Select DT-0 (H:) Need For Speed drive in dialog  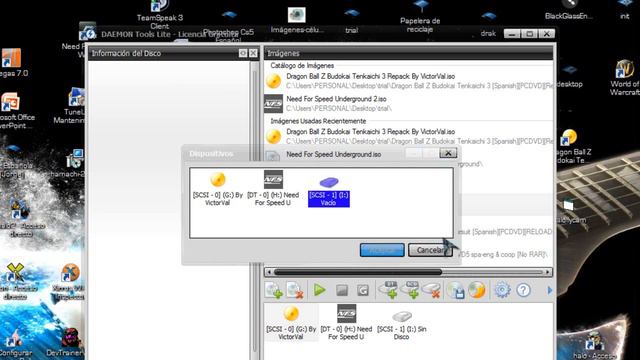[x=273, y=188]
